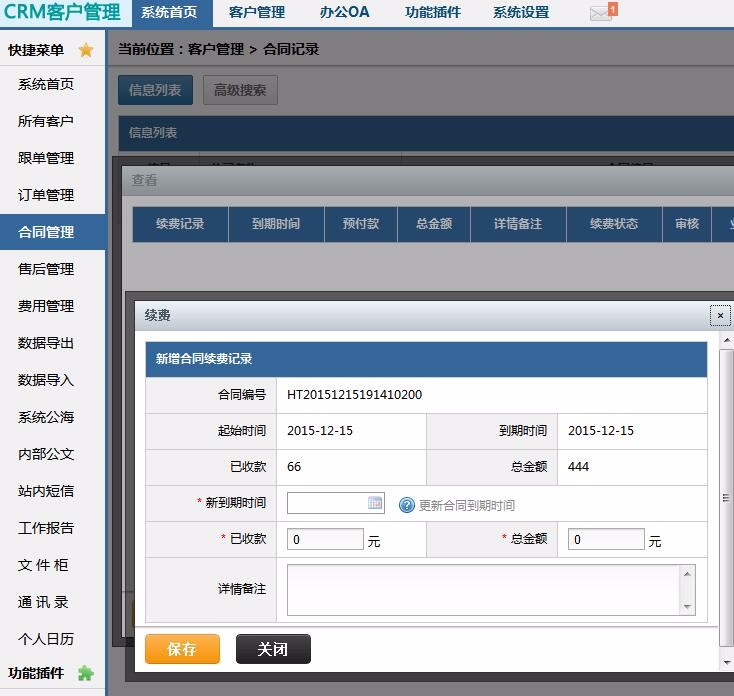Close the 续费 dialog with the X
The width and height of the screenshot is (734, 696).
pos(719,315)
